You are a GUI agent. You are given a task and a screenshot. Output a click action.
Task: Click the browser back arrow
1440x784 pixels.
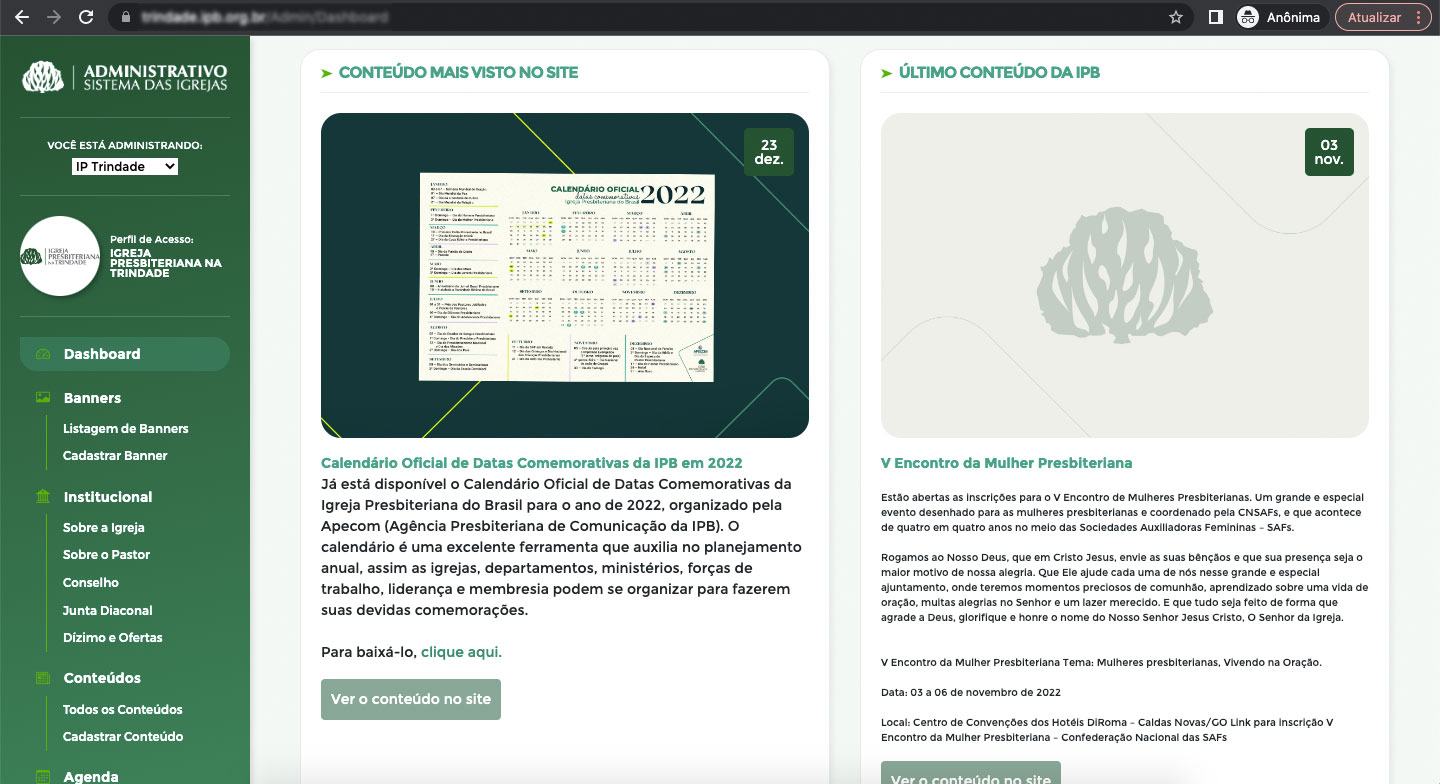[x=22, y=17]
